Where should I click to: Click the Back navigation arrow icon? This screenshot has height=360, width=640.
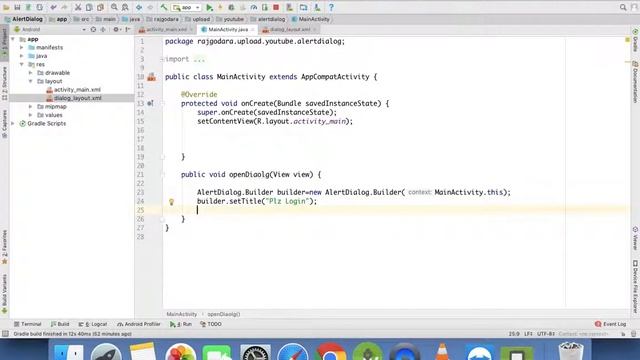[x=139, y=7]
